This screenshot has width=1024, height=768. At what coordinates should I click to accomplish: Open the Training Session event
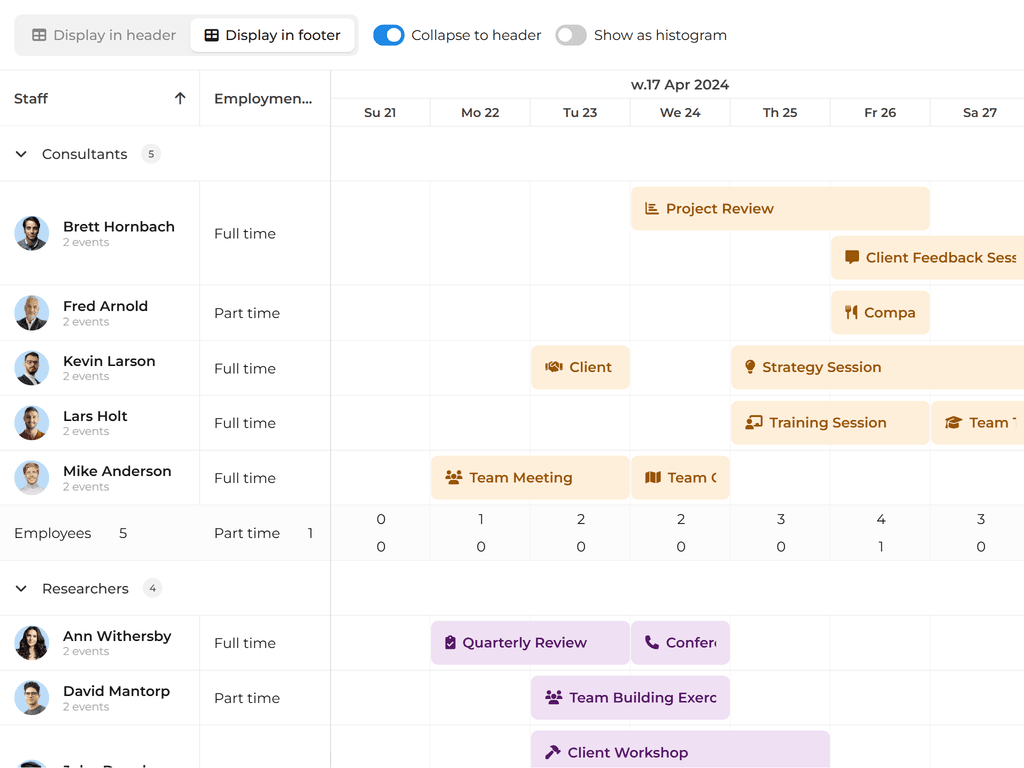pyautogui.click(x=828, y=423)
